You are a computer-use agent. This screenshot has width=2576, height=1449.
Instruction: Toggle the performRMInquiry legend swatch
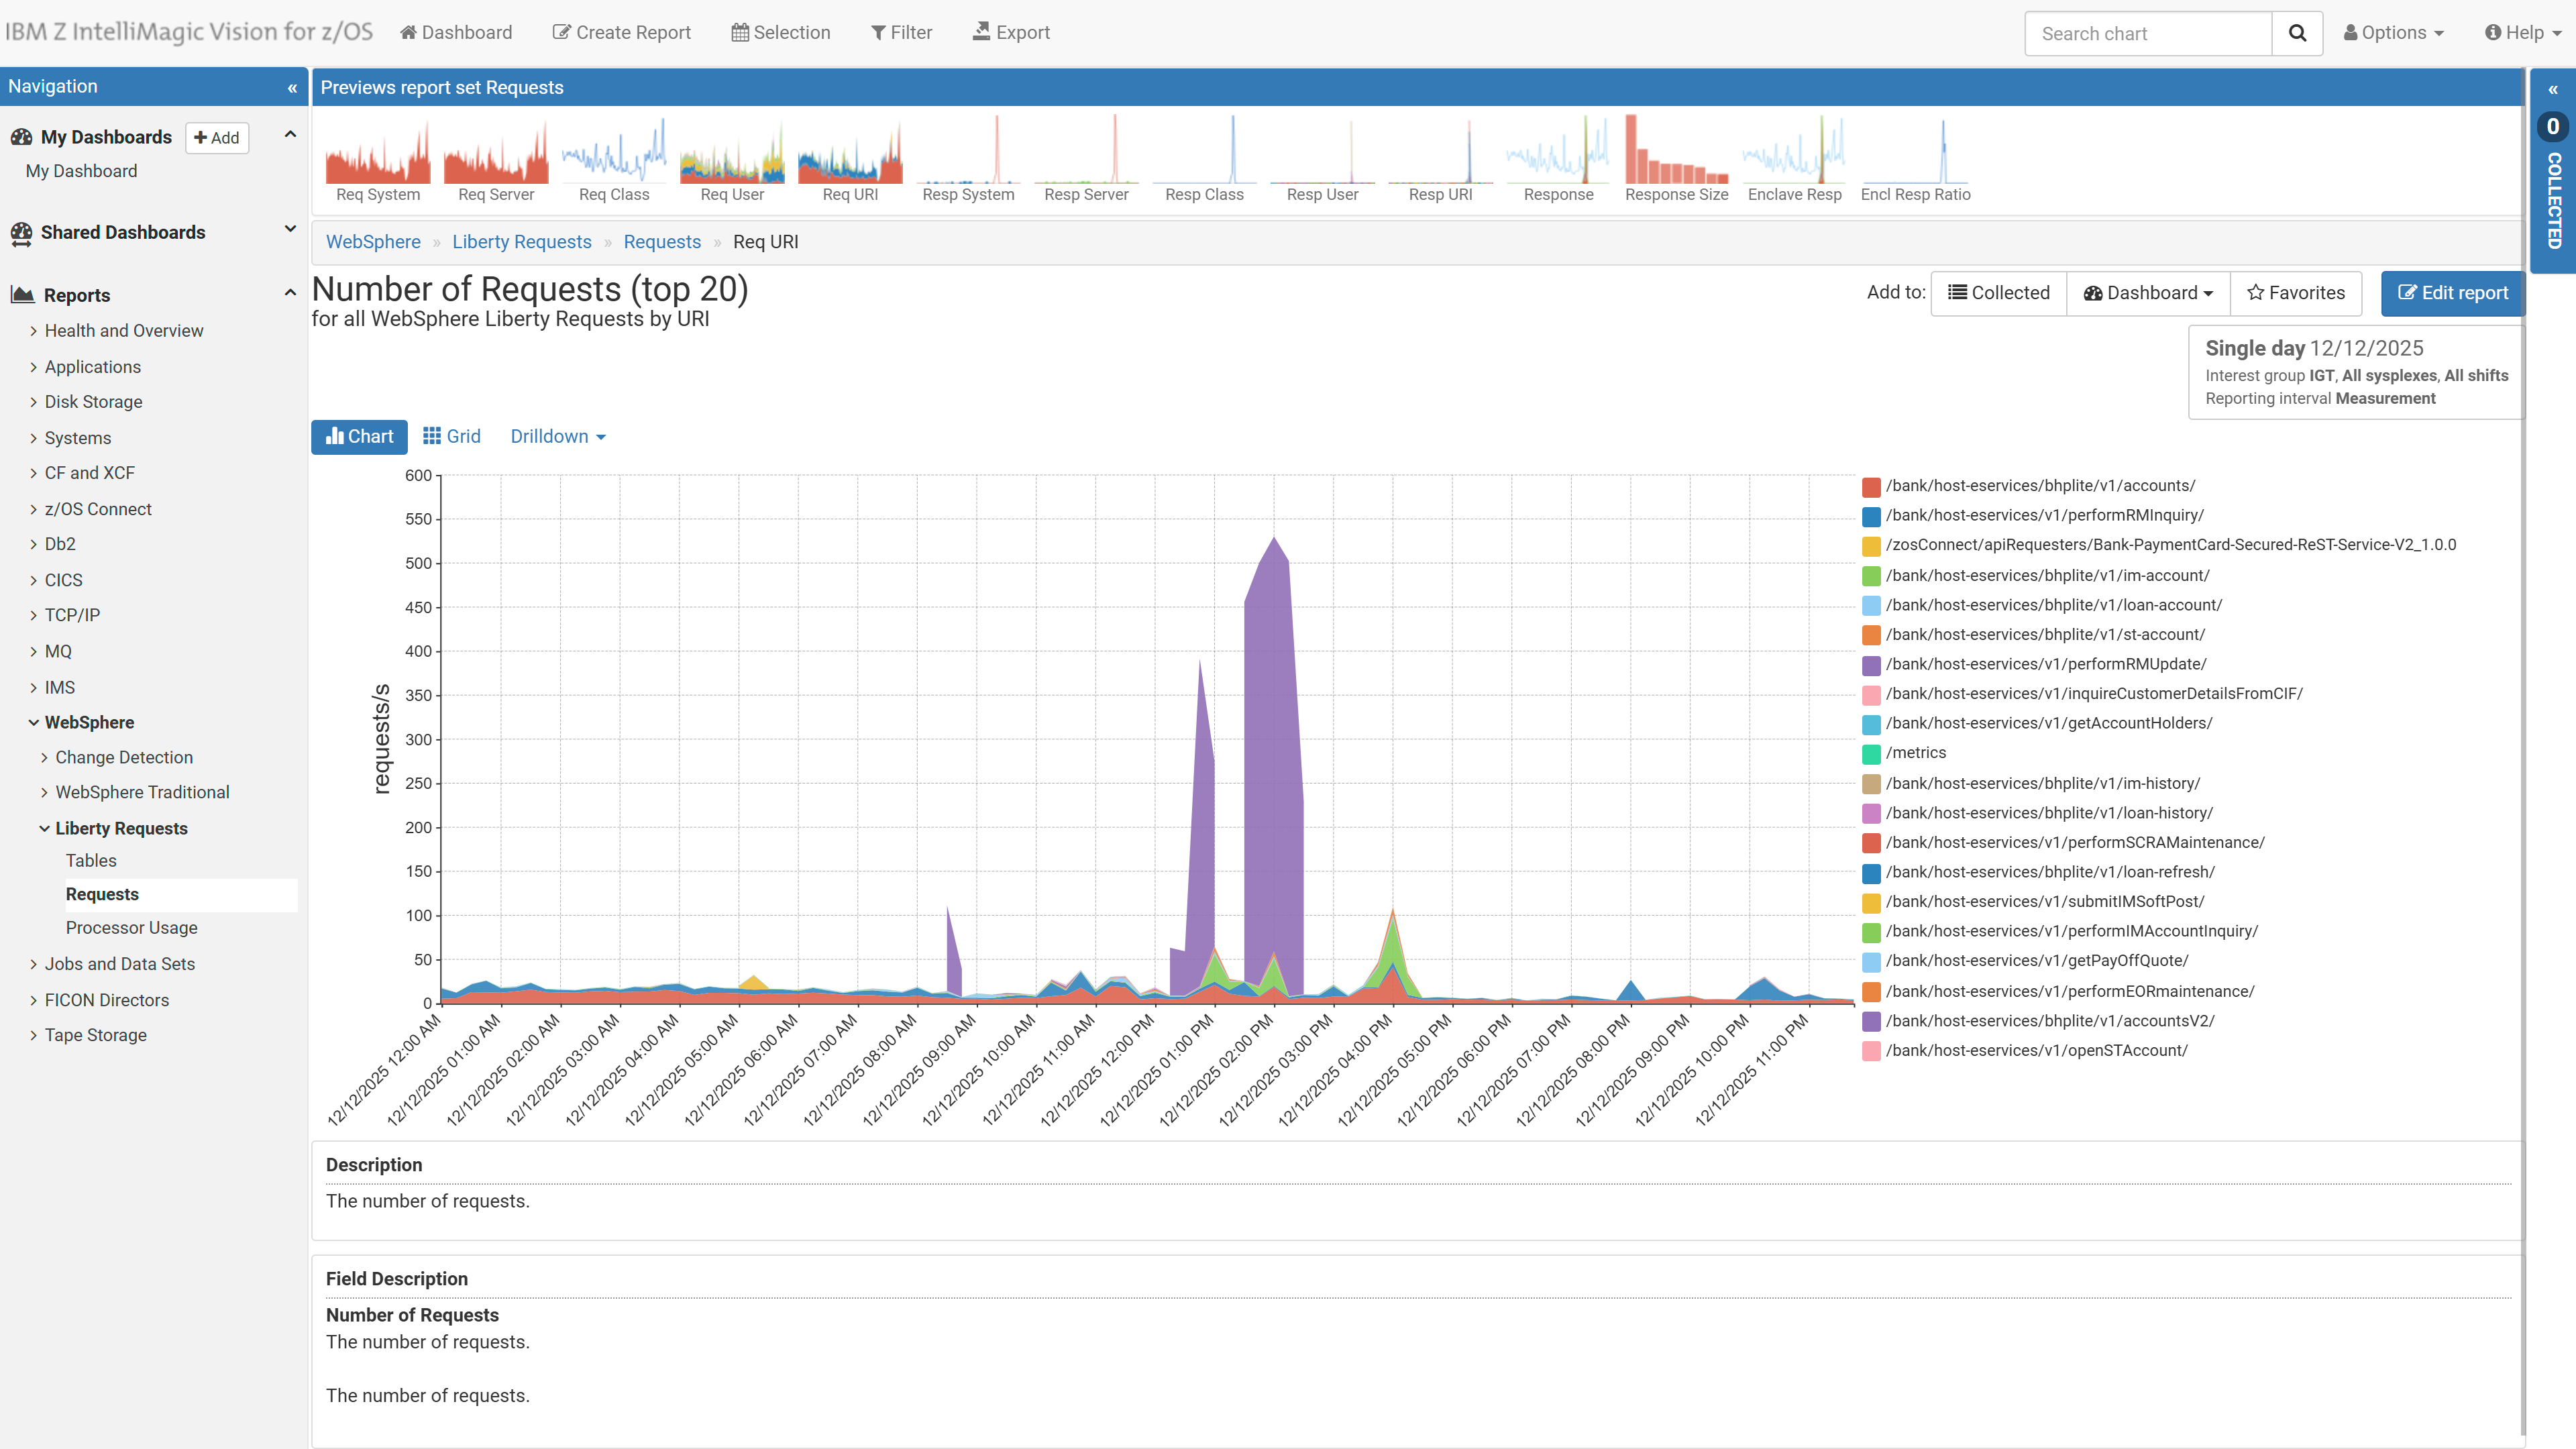[1871, 516]
